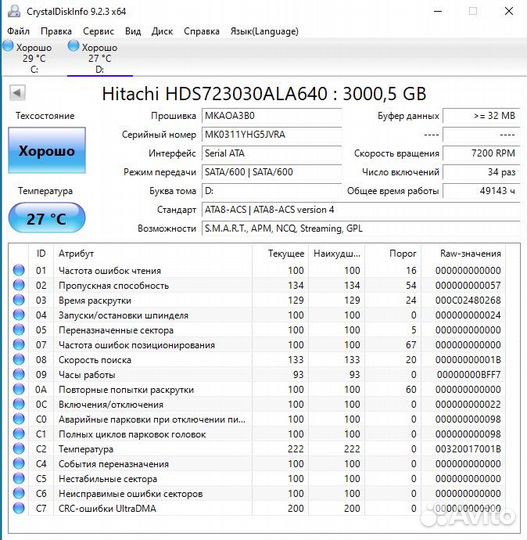Click status orb for attribute 07
Viewport: 527px width, 540px height.
19,344
